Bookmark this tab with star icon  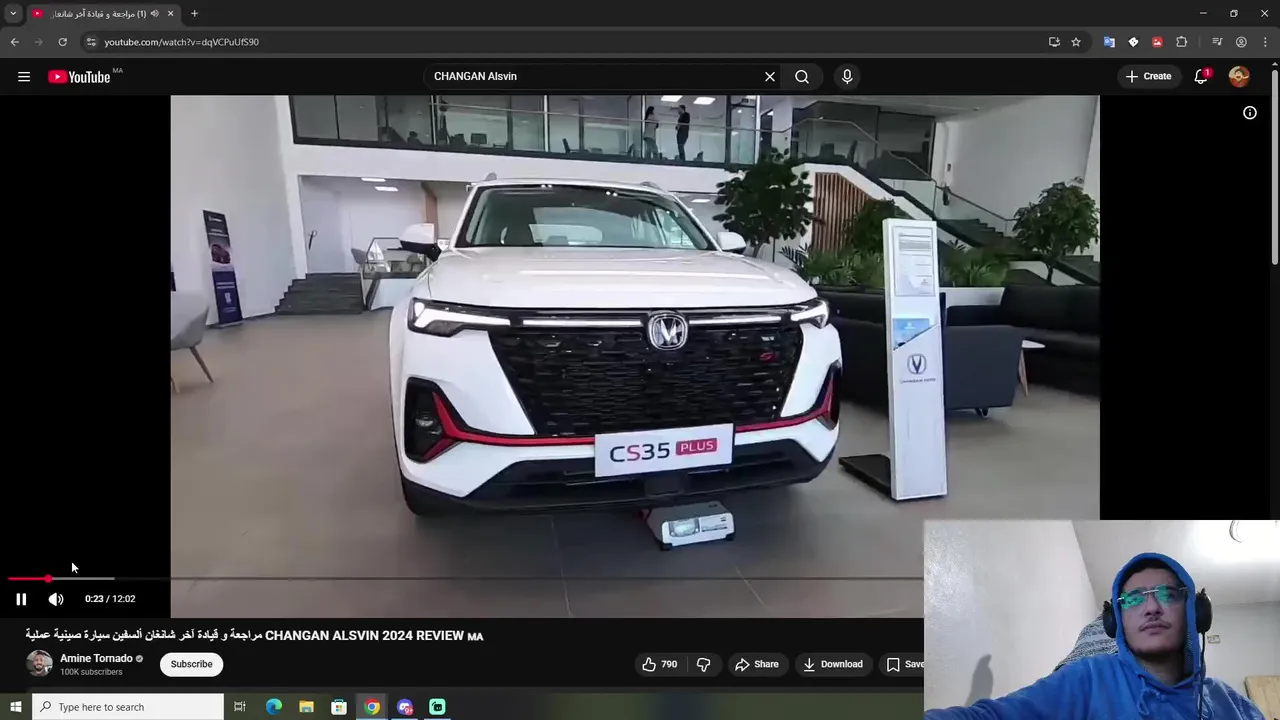point(1076,42)
